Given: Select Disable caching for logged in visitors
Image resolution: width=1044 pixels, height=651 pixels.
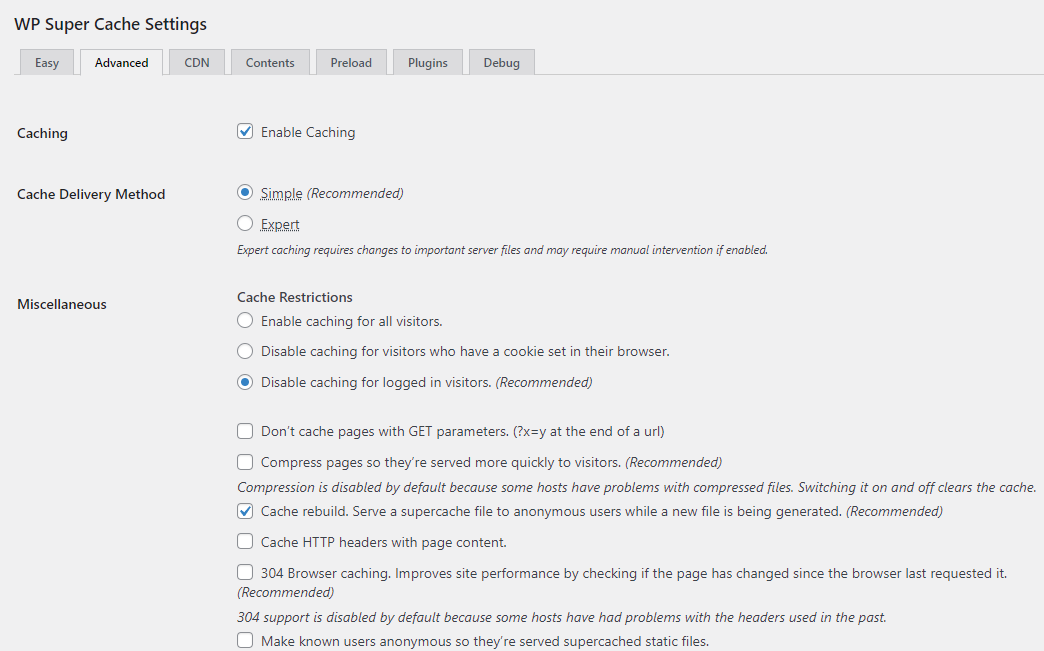Looking at the screenshot, I should pos(245,382).
